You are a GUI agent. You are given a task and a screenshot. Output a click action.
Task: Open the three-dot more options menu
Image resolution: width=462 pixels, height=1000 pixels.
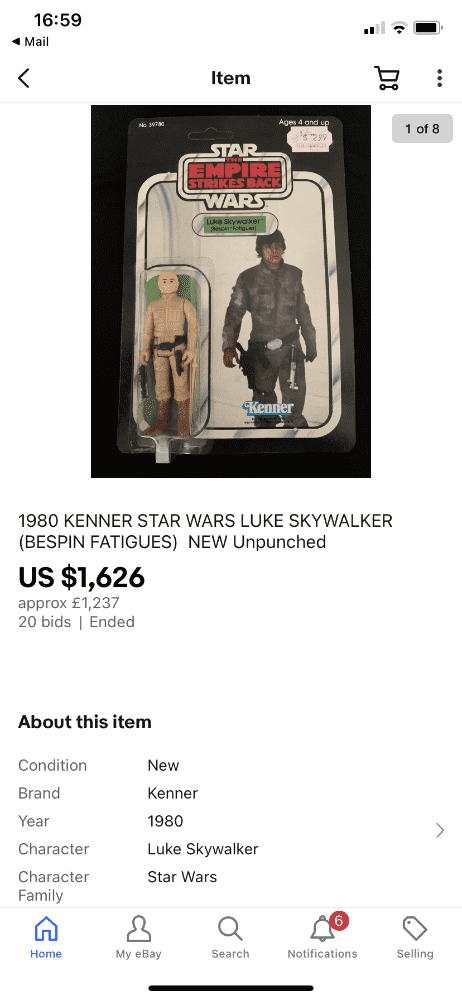point(439,78)
